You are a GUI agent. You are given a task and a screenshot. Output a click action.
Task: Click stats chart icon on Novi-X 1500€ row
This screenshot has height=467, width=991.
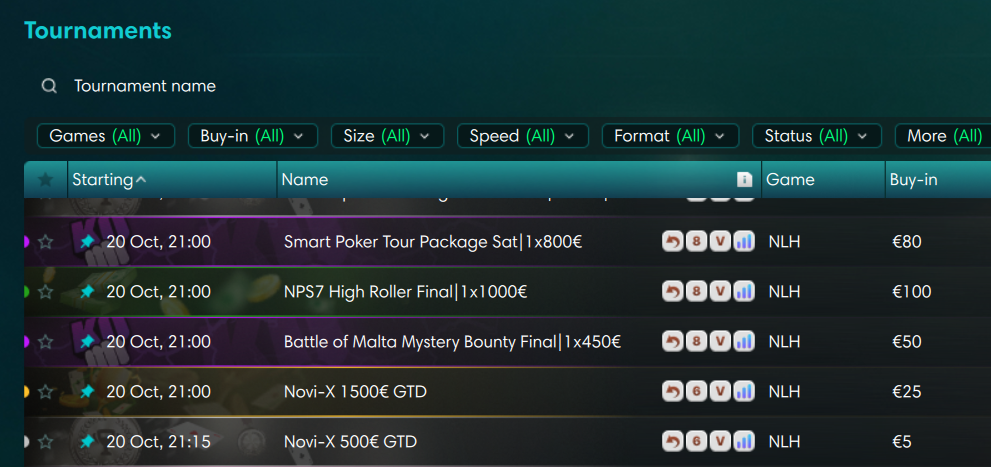(743, 392)
